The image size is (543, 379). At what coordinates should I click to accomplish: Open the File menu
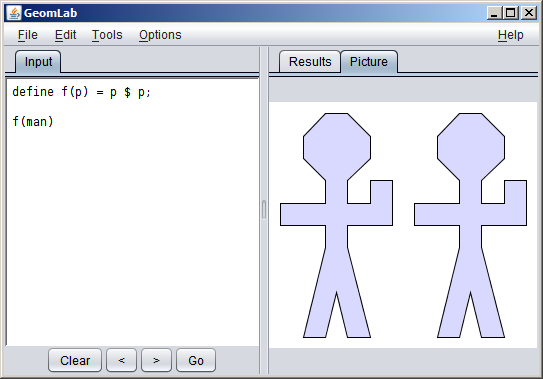[28, 35]
